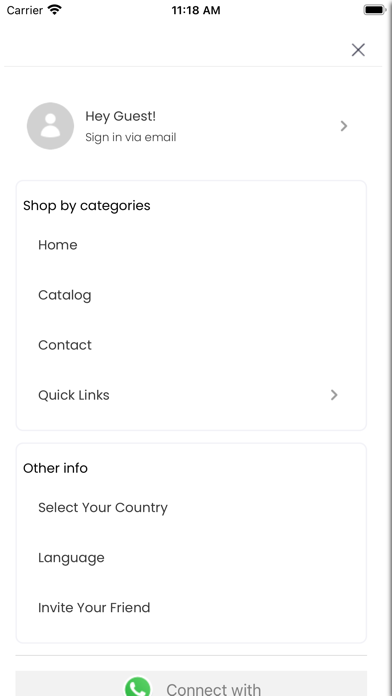Screen dimensions: 392x696
Task: Click the green WhatsApp phone icon
Action: coord(138,687)
